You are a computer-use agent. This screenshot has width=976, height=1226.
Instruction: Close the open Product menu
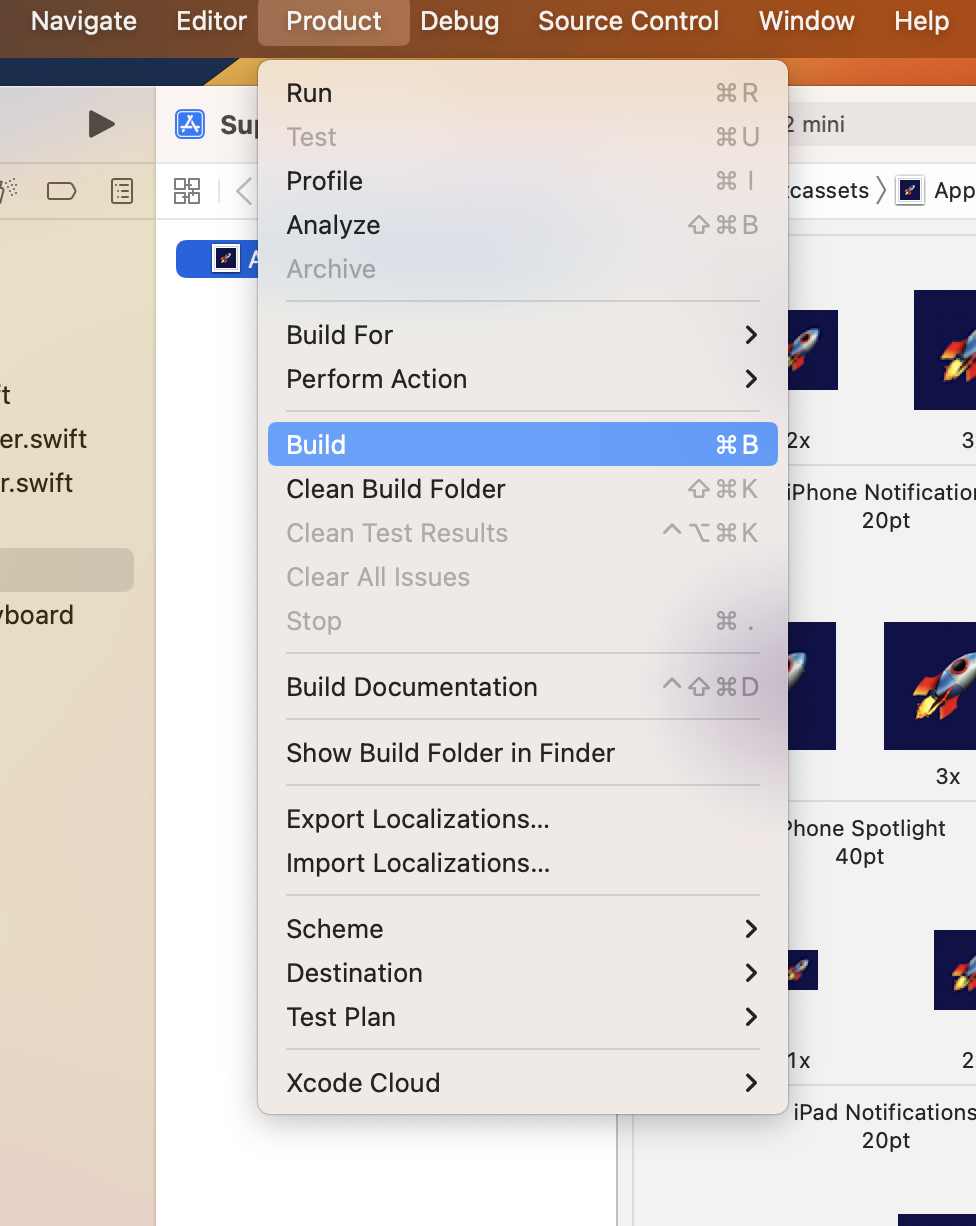click(x=334, y=21)
